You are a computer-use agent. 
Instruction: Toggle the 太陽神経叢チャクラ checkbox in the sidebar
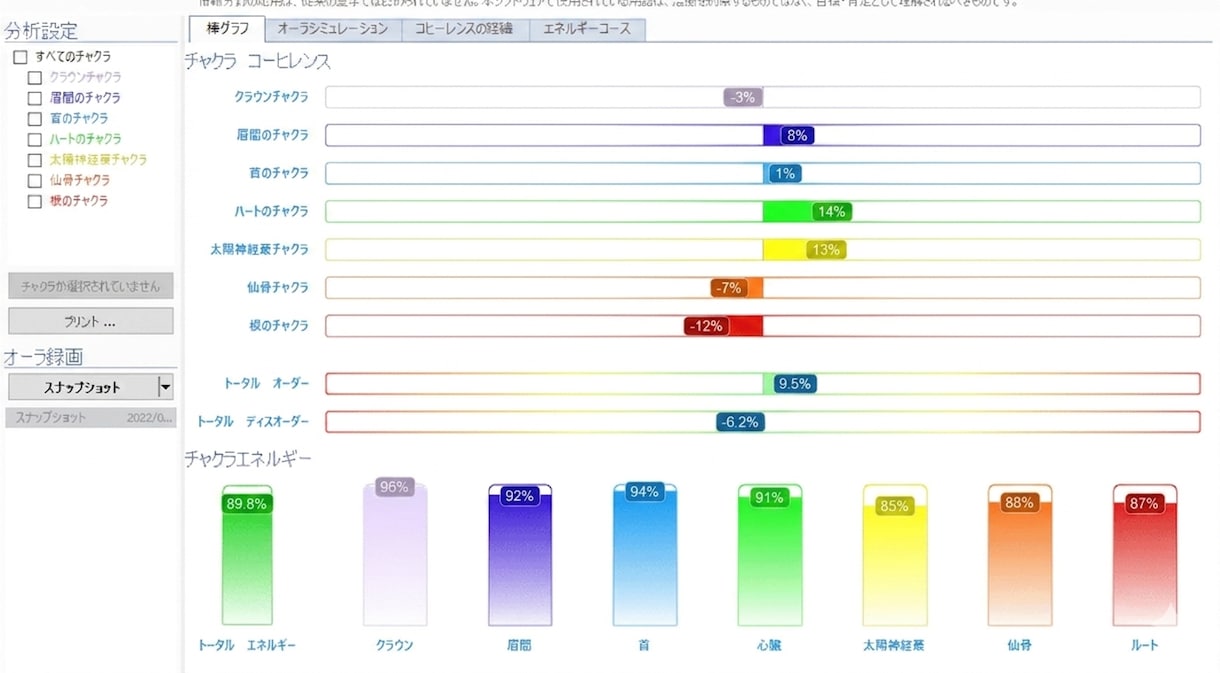click(35, 160)
